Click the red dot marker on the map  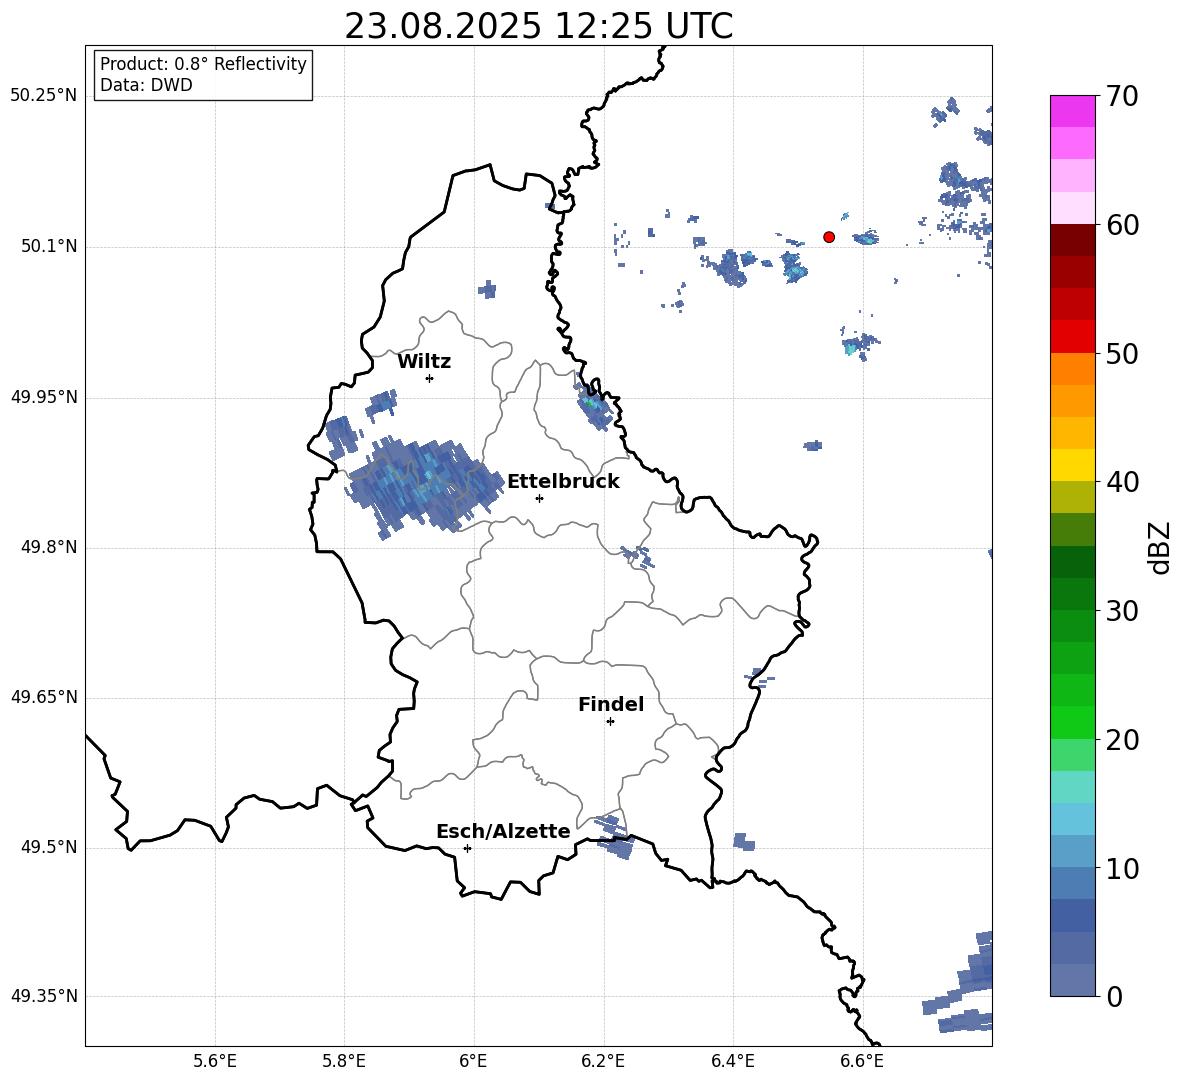(829, 237)
